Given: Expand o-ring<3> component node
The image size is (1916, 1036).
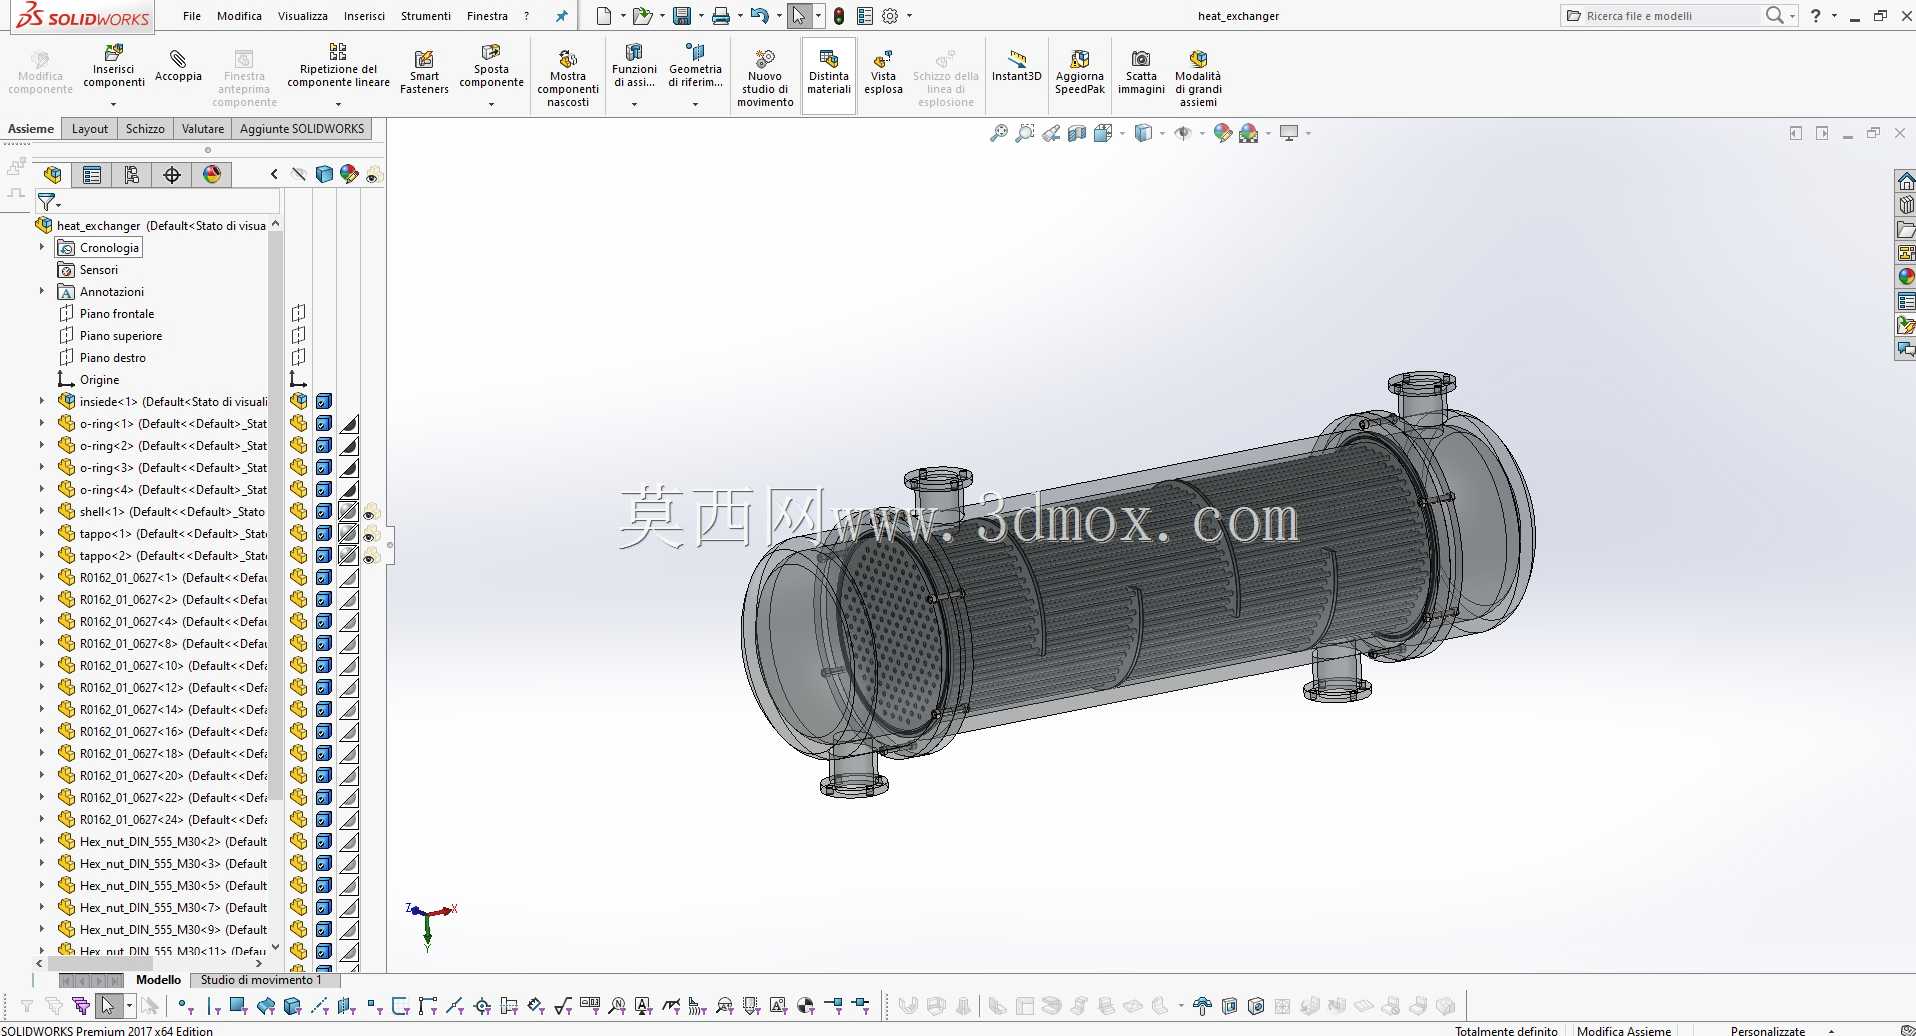Looking at the screenshot, I should tap(42, 467).
